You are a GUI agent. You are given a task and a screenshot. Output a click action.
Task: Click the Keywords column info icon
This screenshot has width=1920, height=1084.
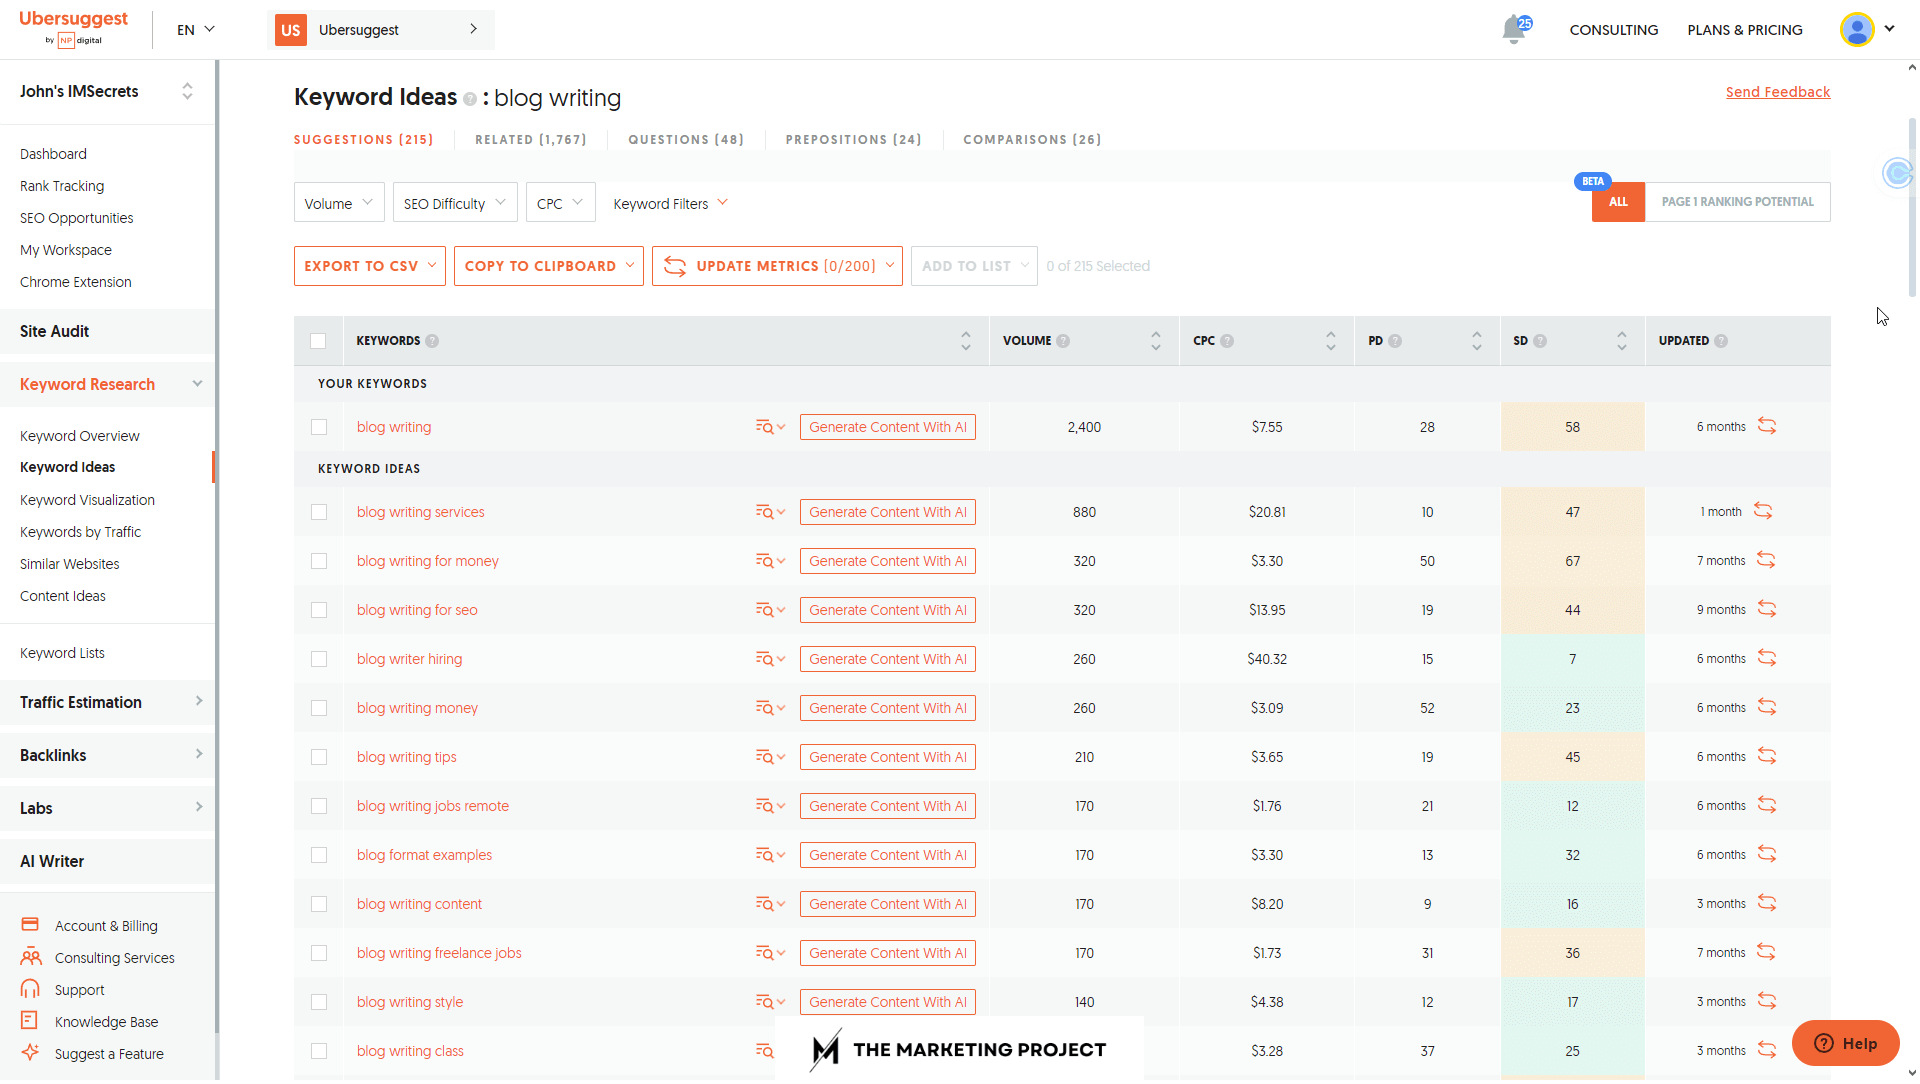432,341
